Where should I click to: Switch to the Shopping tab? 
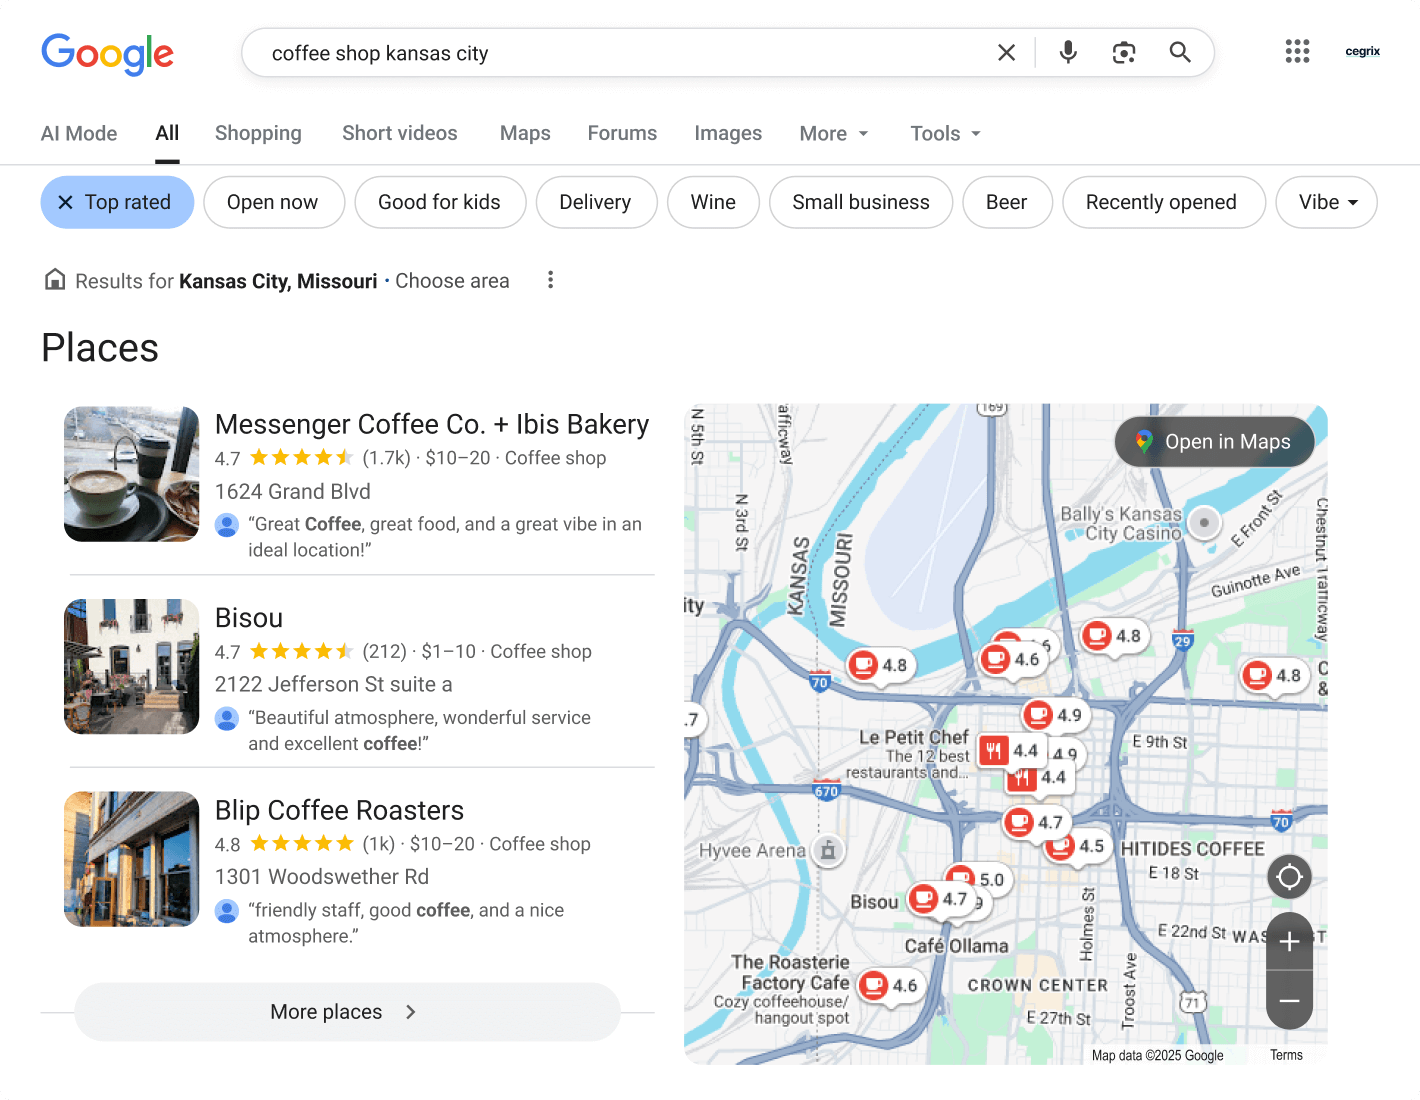click(258, 133)
